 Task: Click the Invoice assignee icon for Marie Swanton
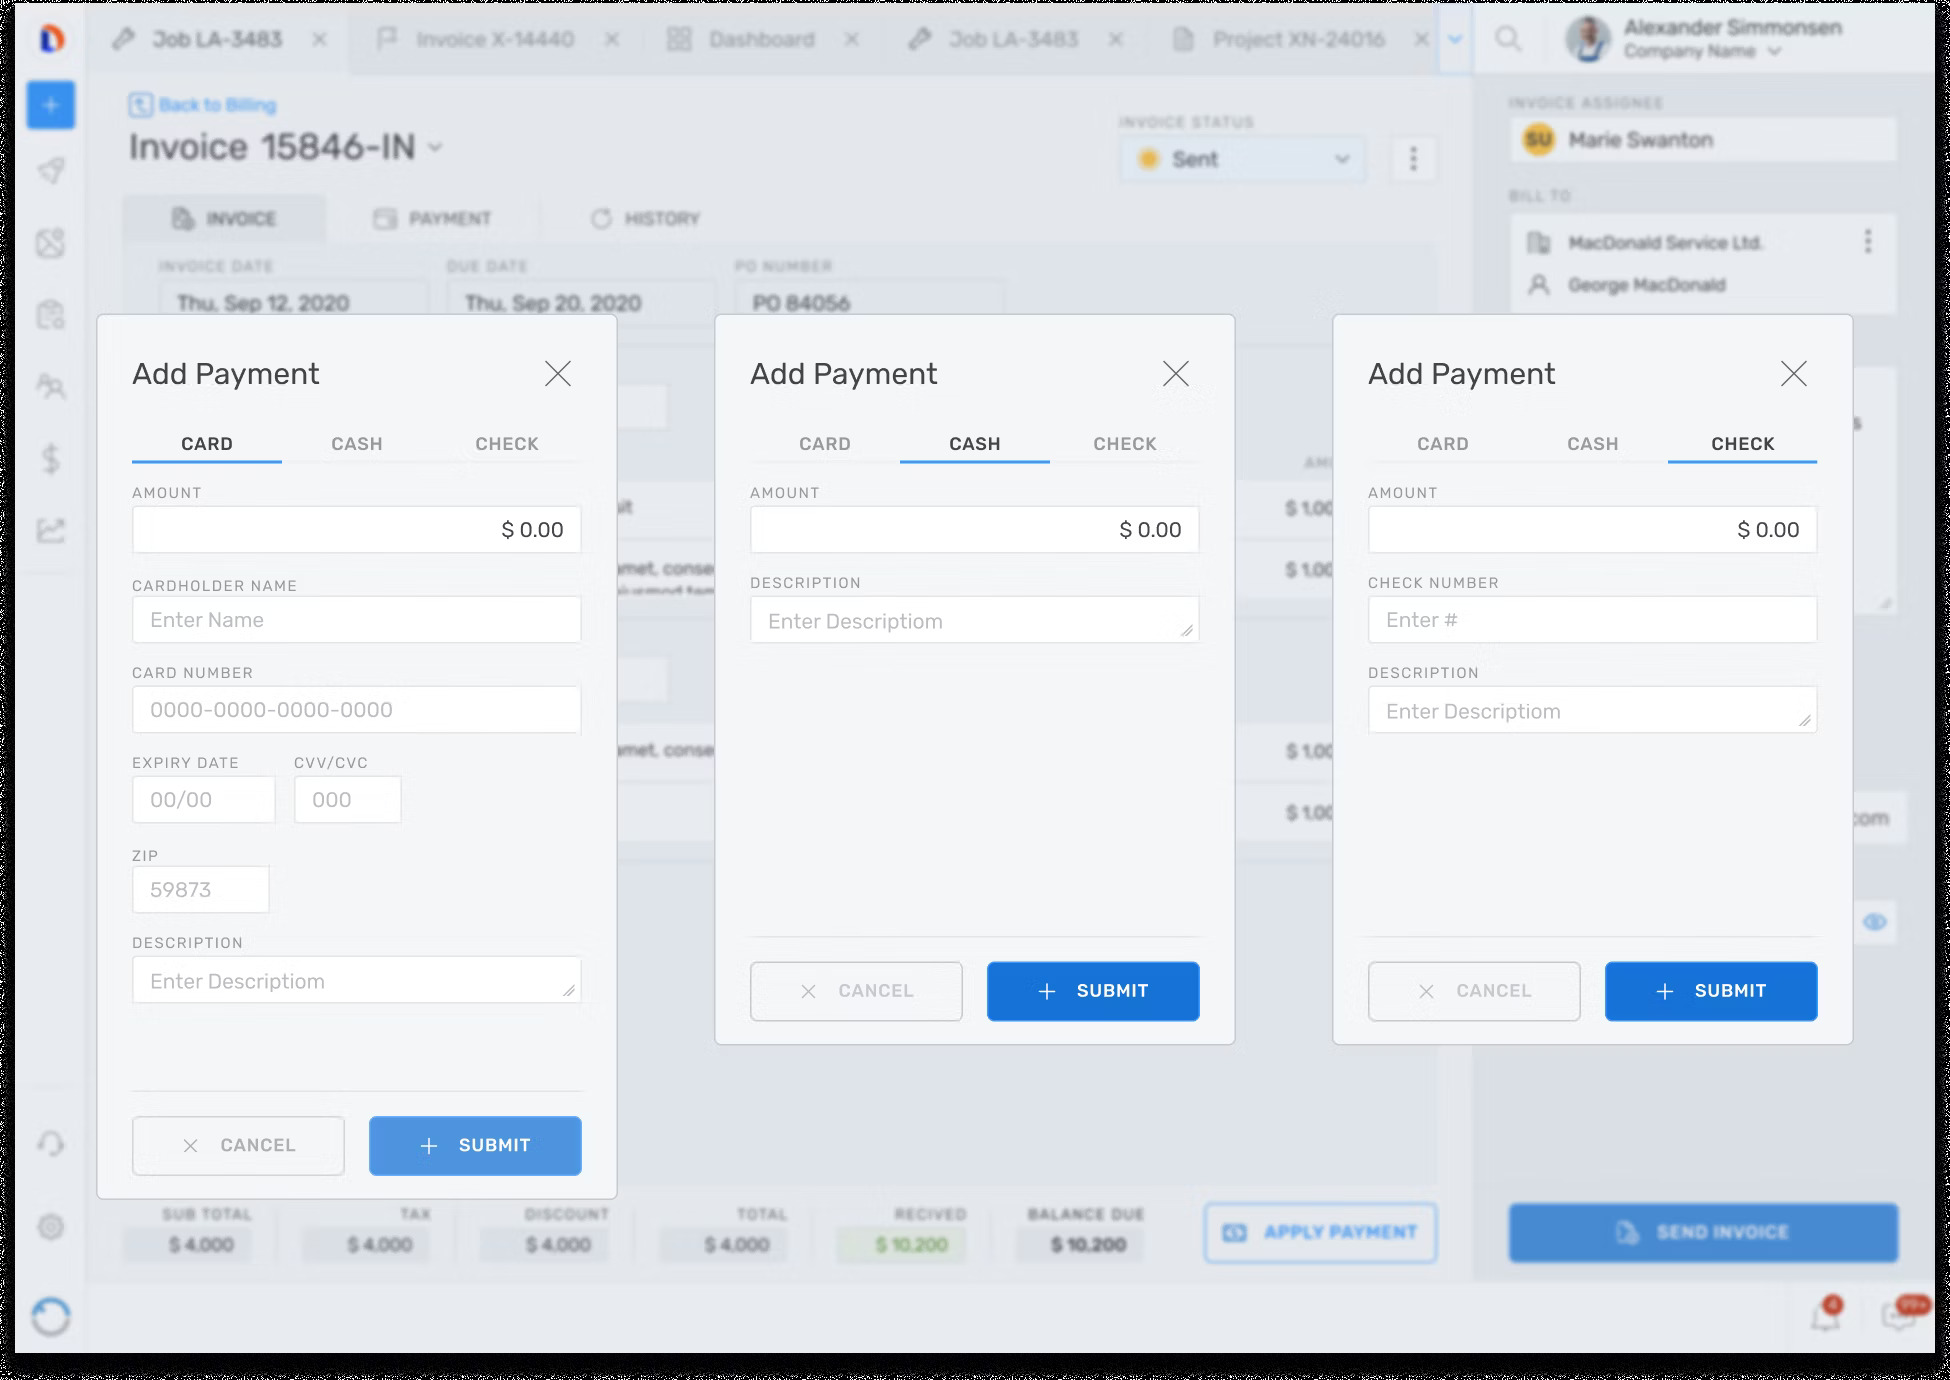point(1539,139)
